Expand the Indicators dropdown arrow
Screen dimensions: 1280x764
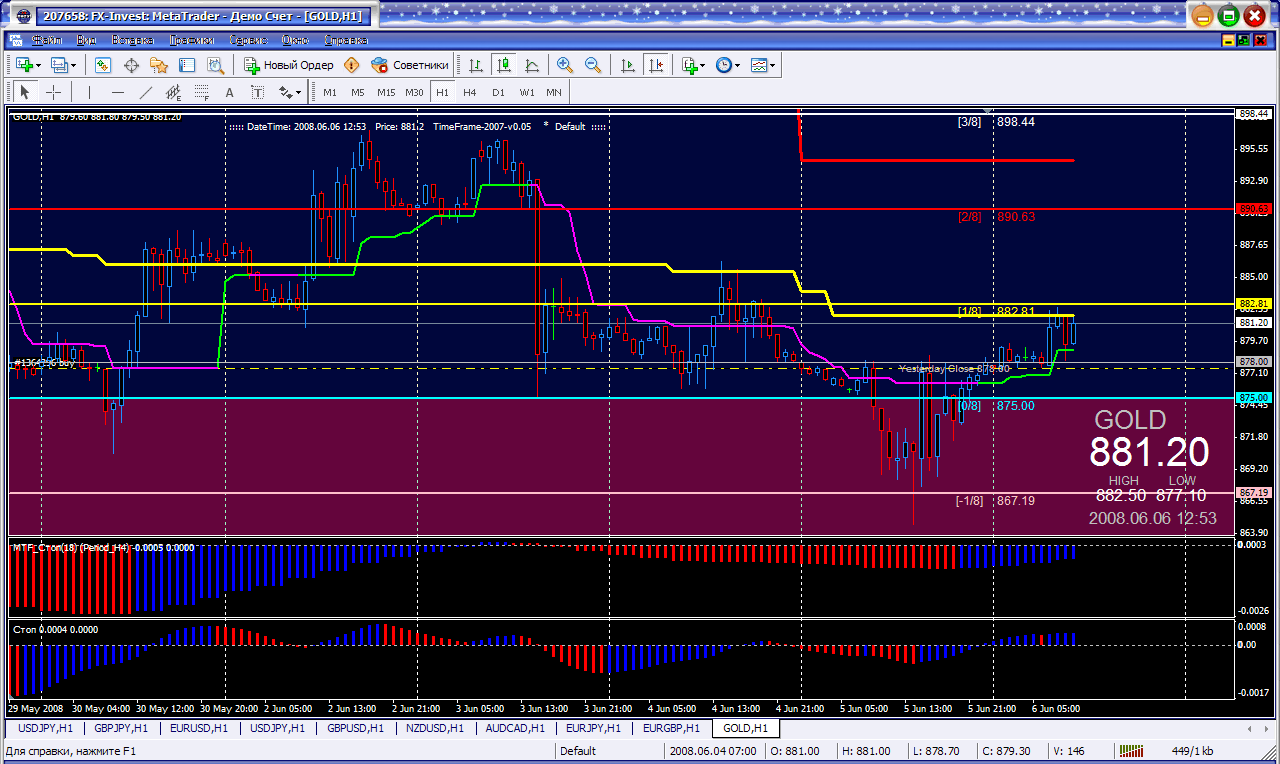pyautogui.click(x=703, y=65)
